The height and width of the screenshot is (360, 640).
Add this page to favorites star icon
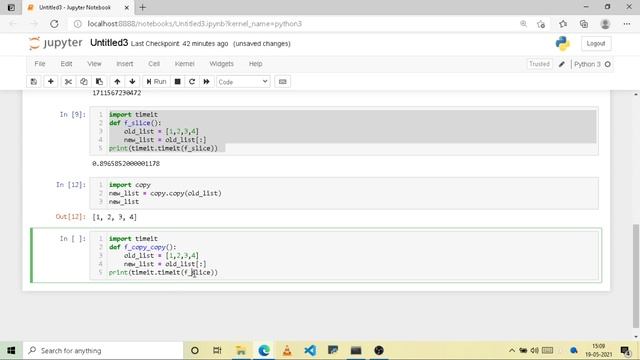pos(541,24)
